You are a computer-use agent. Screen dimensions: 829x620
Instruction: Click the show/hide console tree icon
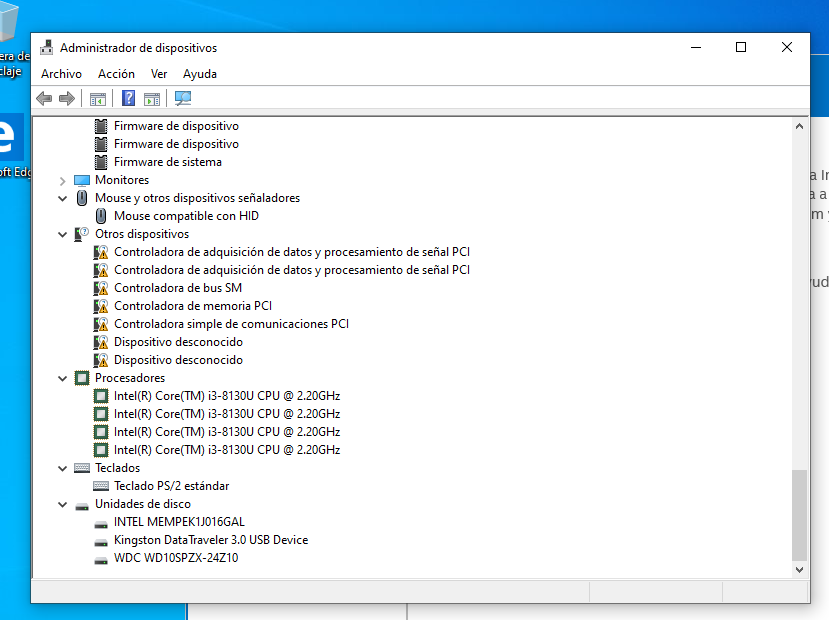[x=98, y=99]
